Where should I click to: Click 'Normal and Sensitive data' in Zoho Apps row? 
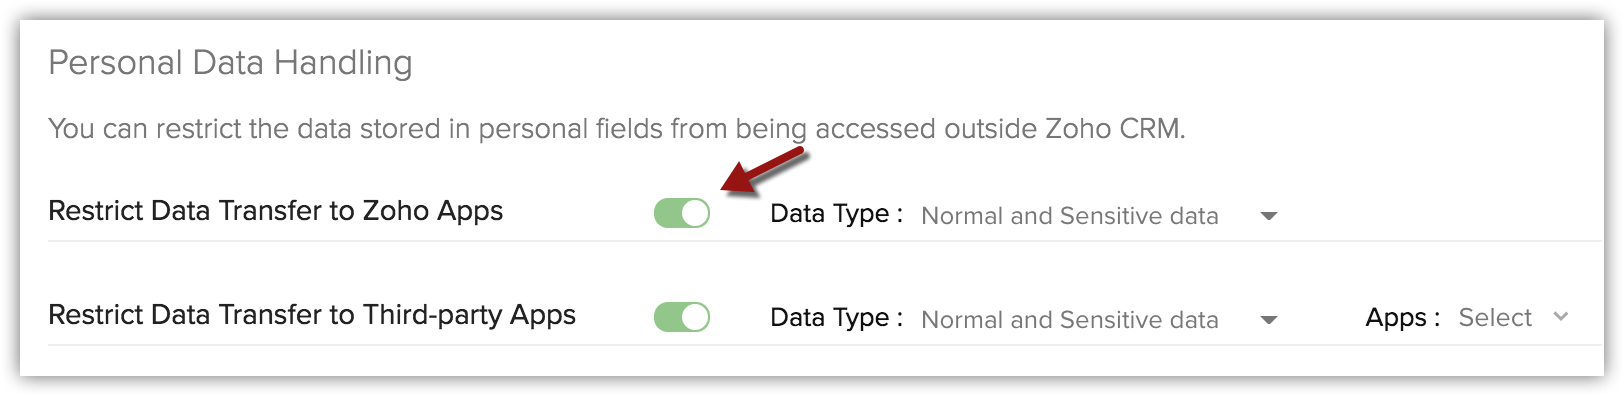pyautogui.click(x=1069, y=216)
